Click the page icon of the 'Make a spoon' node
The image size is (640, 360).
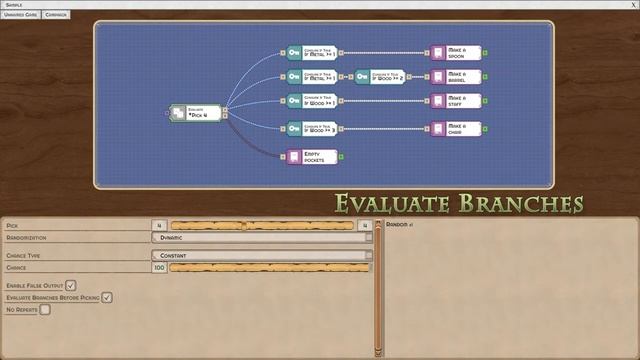tap(438, 53)
